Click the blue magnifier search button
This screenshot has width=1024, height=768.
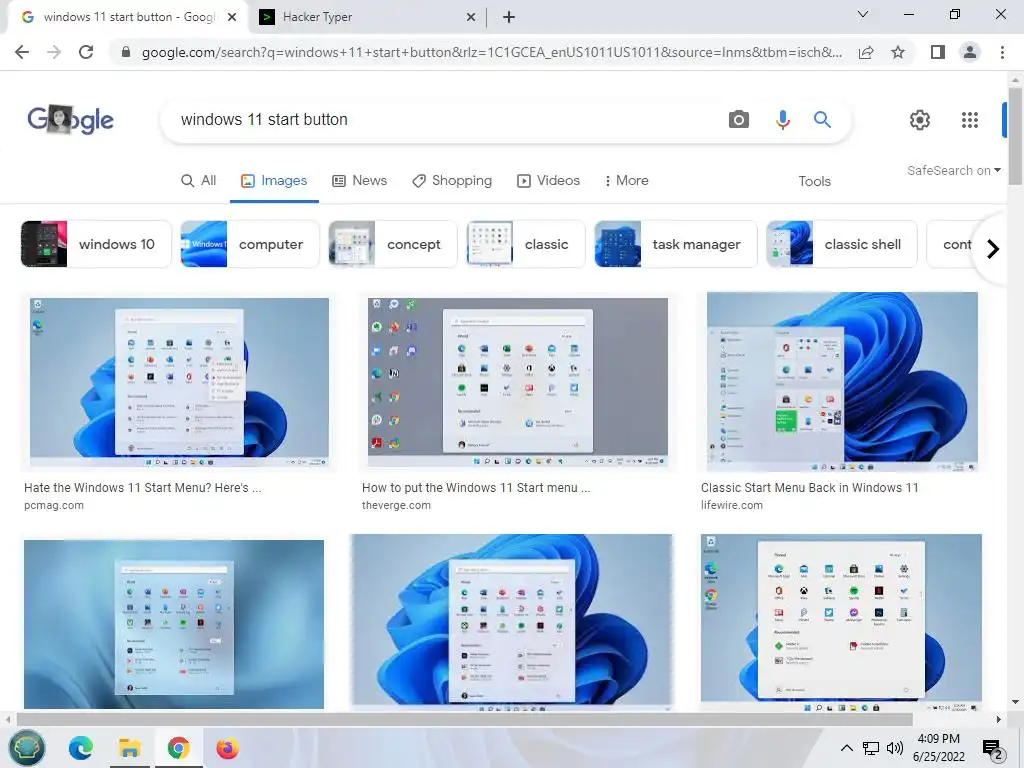tap(822, 120)
